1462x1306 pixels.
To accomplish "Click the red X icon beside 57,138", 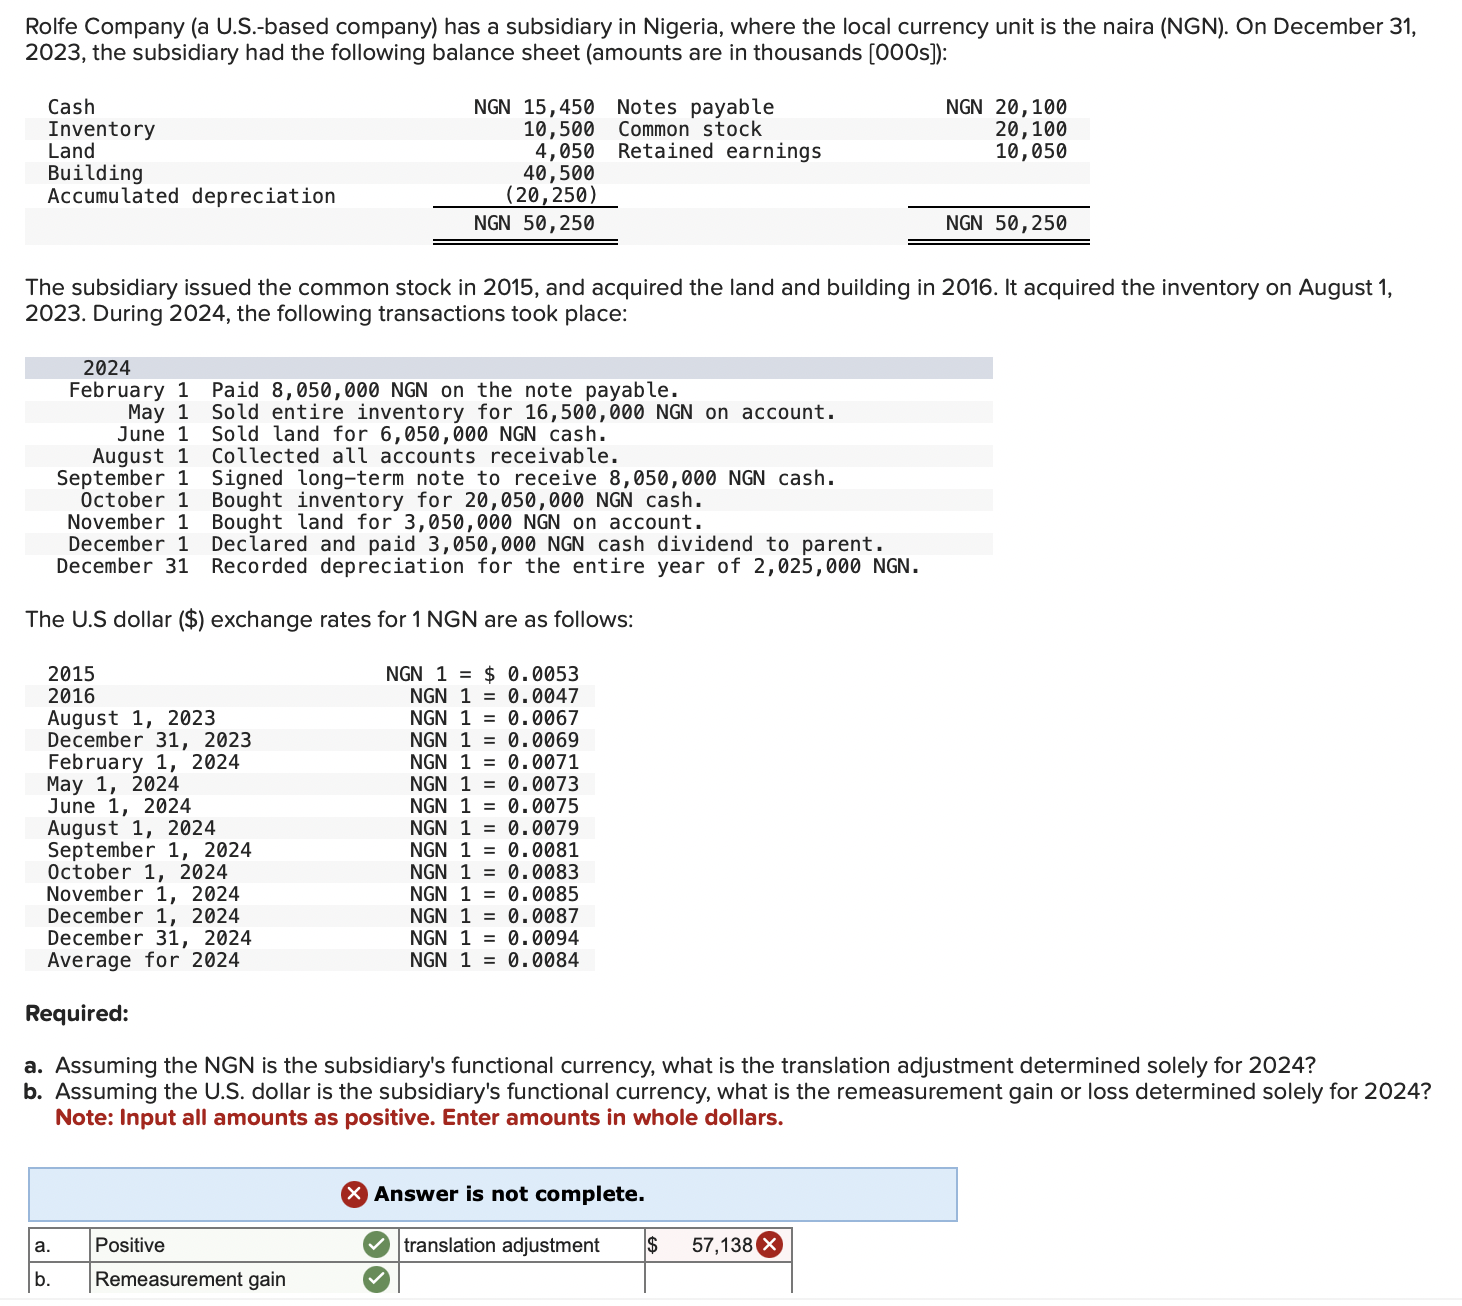I will (769, 1245).
